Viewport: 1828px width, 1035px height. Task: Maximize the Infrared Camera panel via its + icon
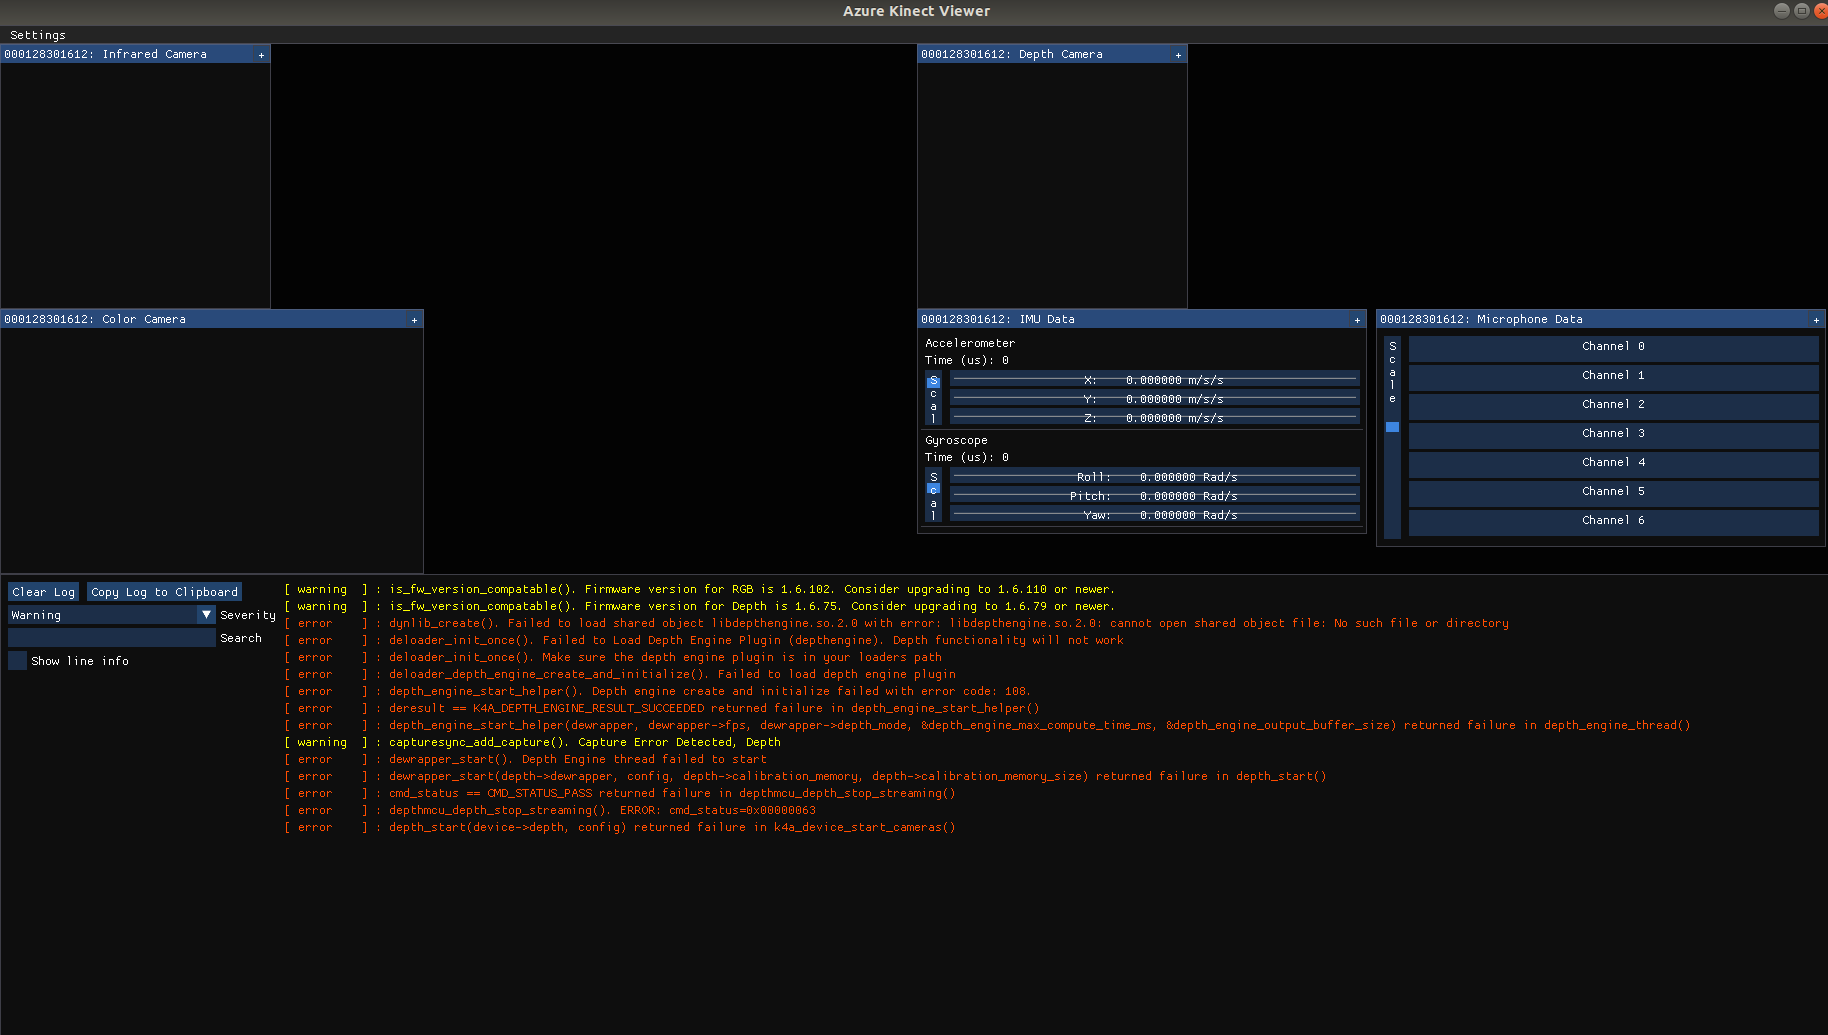(262, 54)
